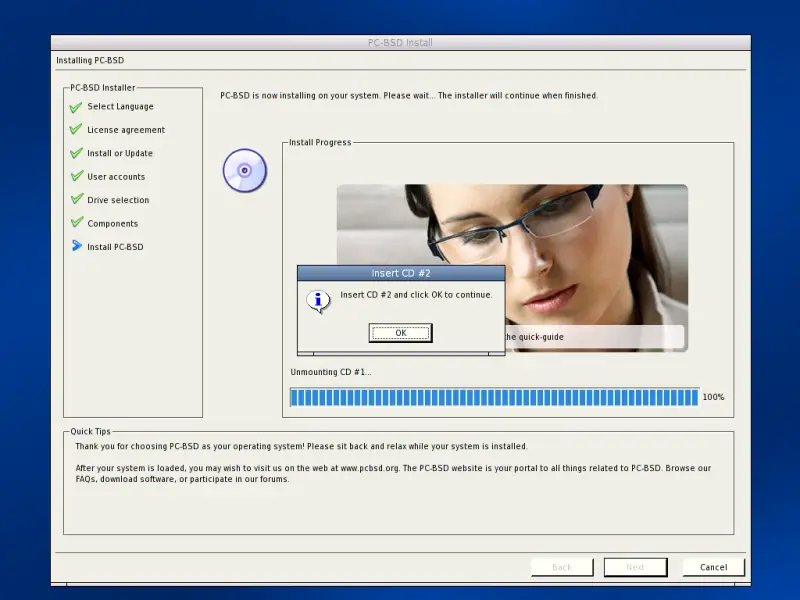Viewport: 800px width, 600px height.
Task: Click the blue arrow next to Install PC-BSD
Action: (x=77, y=246)
